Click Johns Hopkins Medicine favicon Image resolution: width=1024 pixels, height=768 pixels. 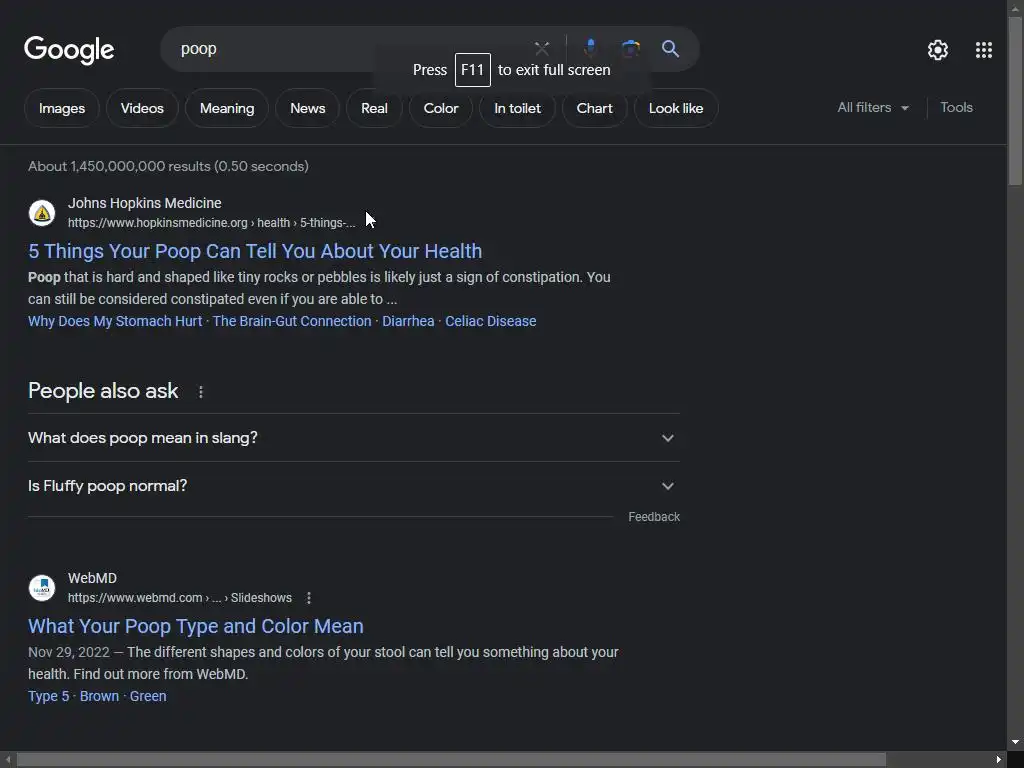click(42, 213)
